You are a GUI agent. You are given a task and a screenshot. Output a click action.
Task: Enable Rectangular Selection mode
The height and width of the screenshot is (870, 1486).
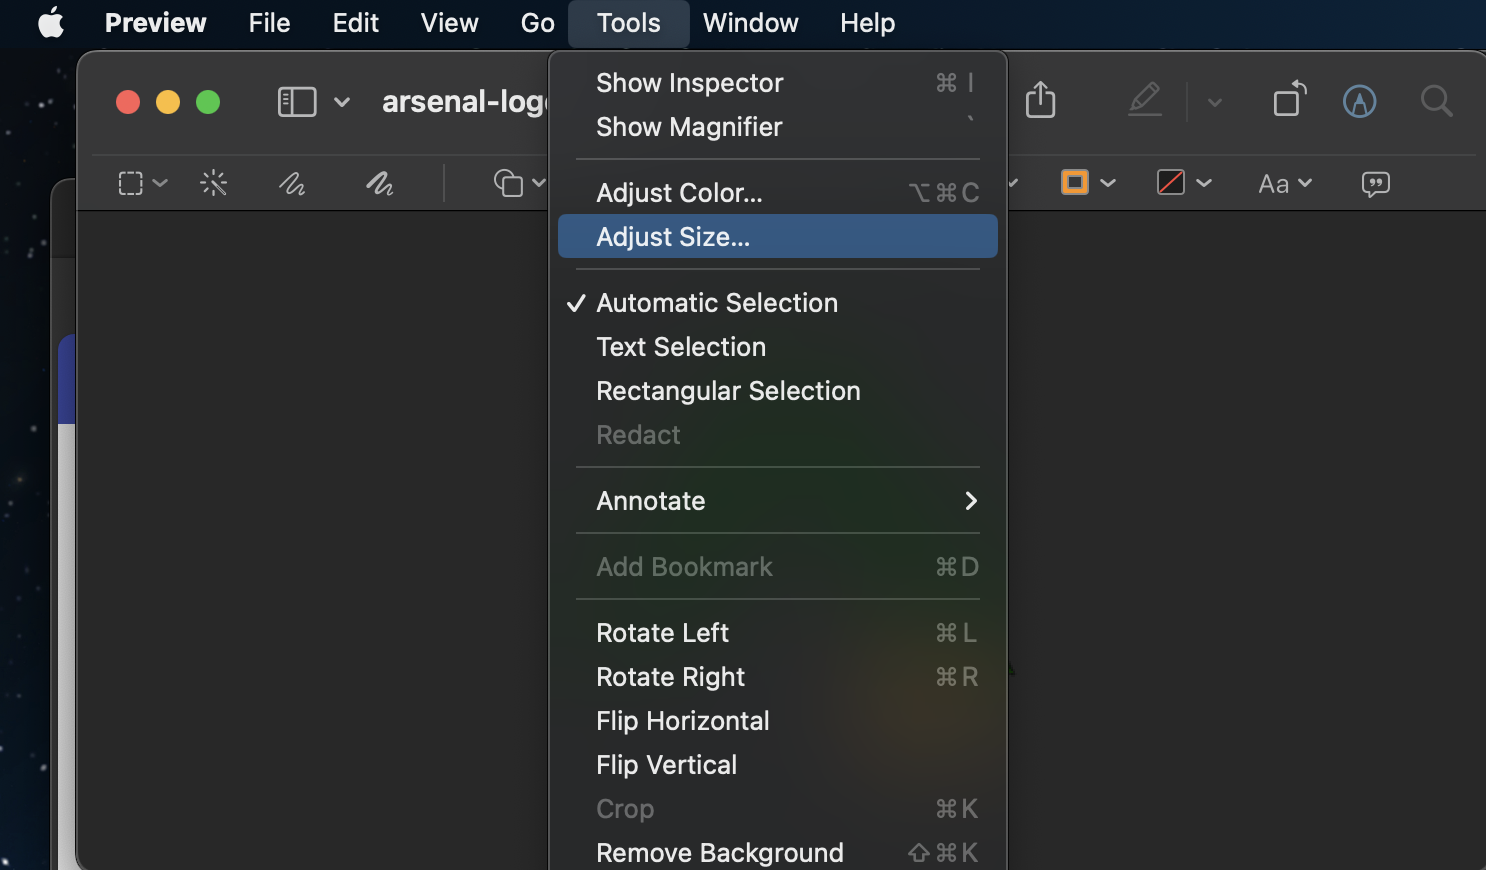(728, 391)
